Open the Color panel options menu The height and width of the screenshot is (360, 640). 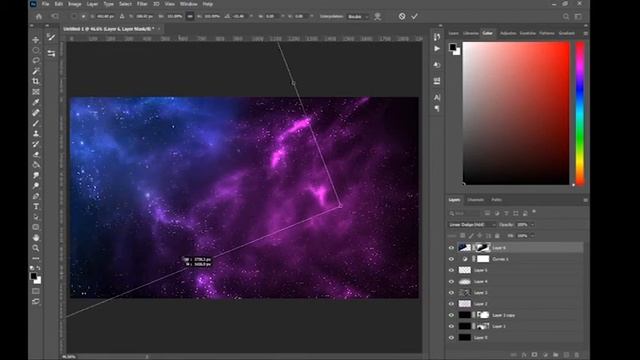click(x=585, y=33)
